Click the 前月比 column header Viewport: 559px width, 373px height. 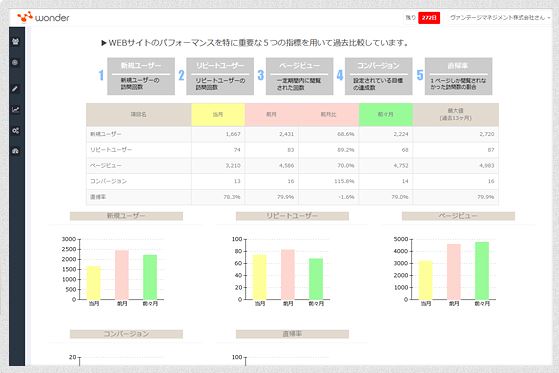pos(328,114)
